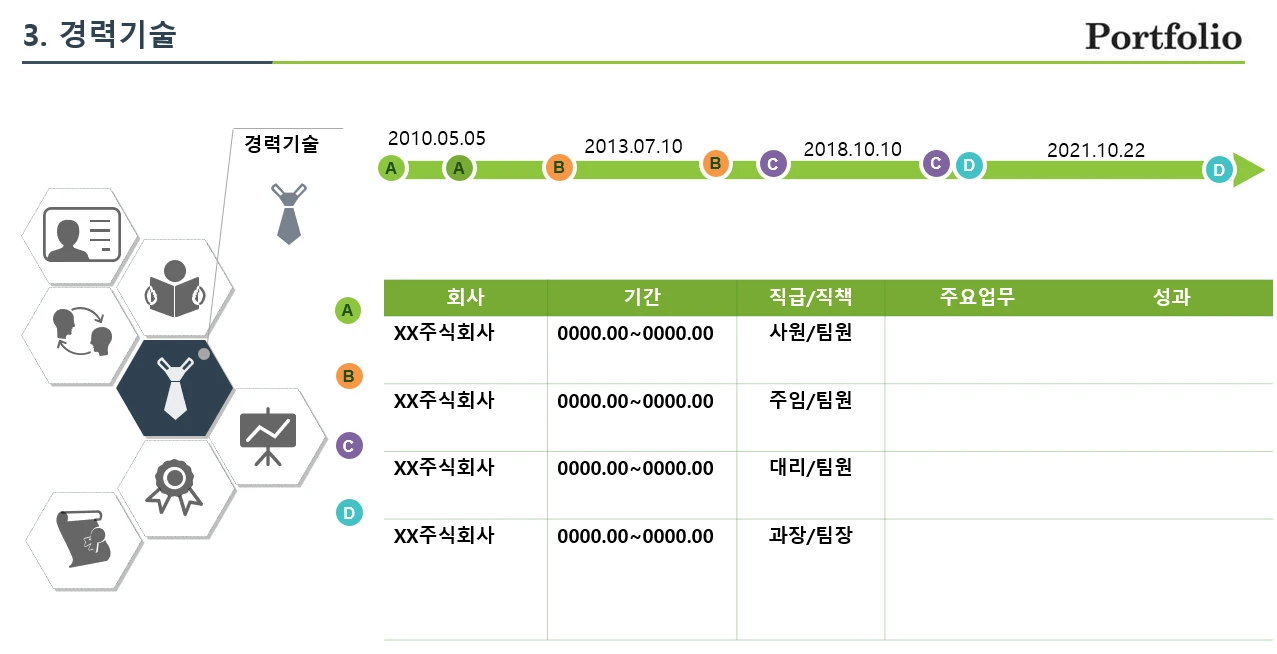
Task: Click the dark necktie hexagon icon
Action: point(175,388)
